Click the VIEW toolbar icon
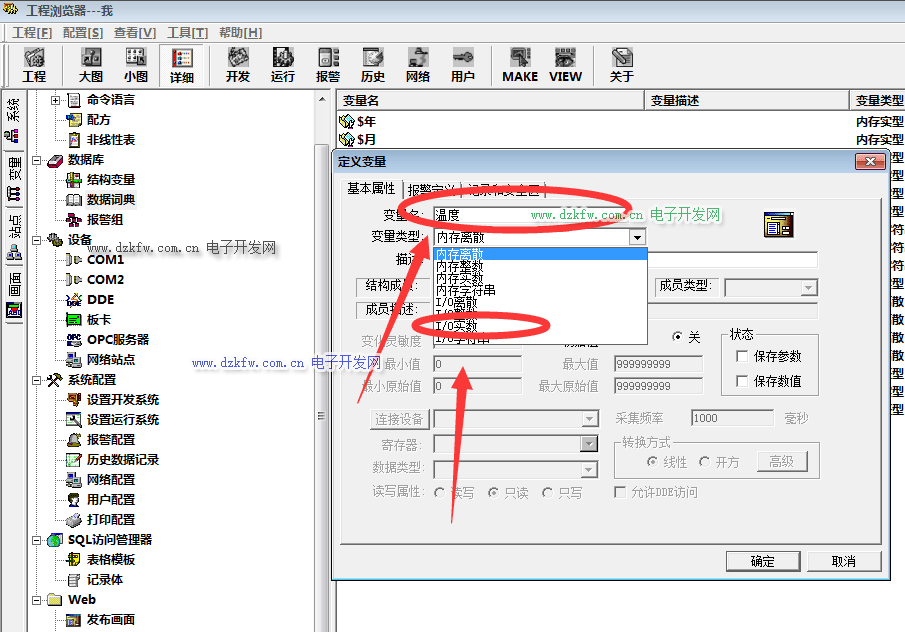Screen dimensions: 905x632 (565, 64)
